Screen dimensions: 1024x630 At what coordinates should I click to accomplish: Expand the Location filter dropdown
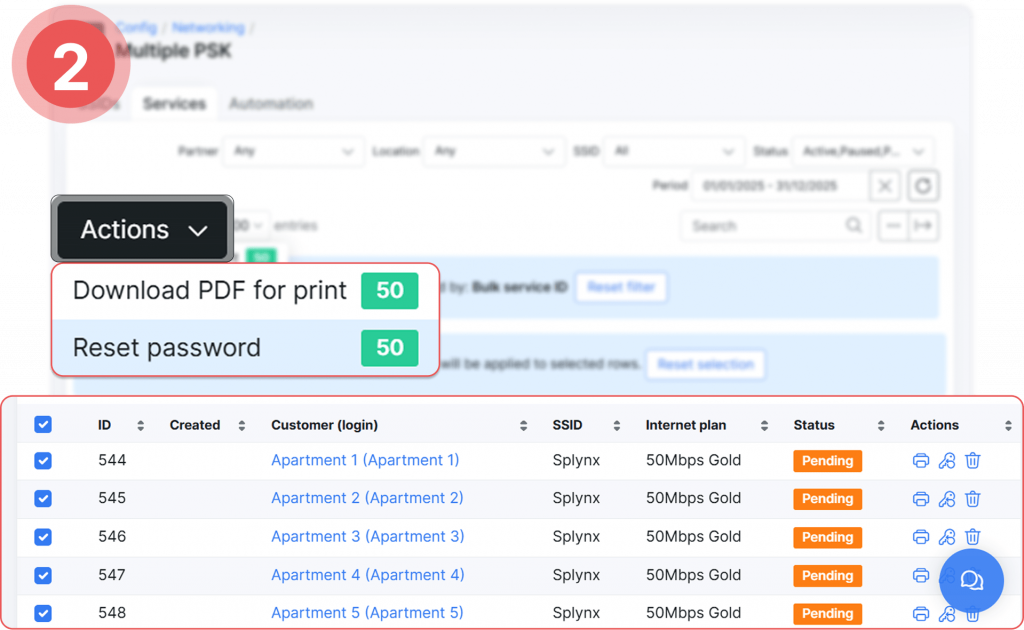click(x=493, y=151)
